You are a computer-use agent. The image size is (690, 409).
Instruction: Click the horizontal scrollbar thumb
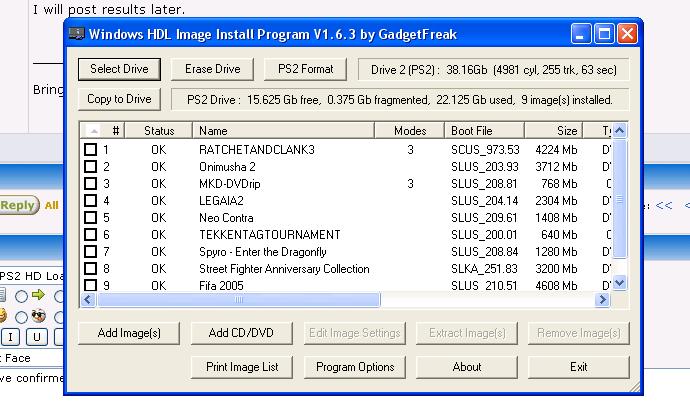[239, 300]
